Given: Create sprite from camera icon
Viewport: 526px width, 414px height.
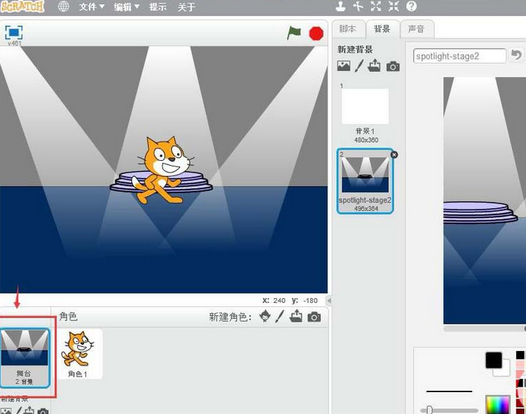Looking at the screenshot, I should pos(314,317).
